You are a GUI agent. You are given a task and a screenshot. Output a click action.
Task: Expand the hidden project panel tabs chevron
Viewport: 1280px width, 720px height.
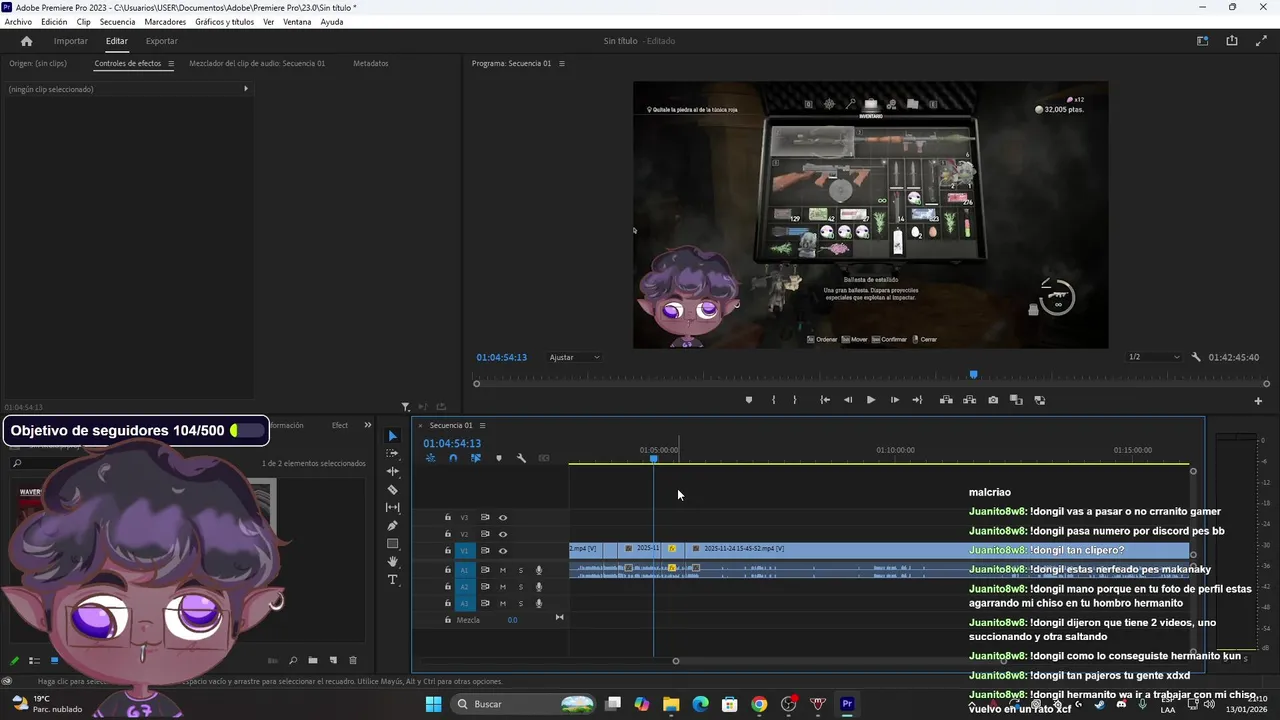[367, 425]
